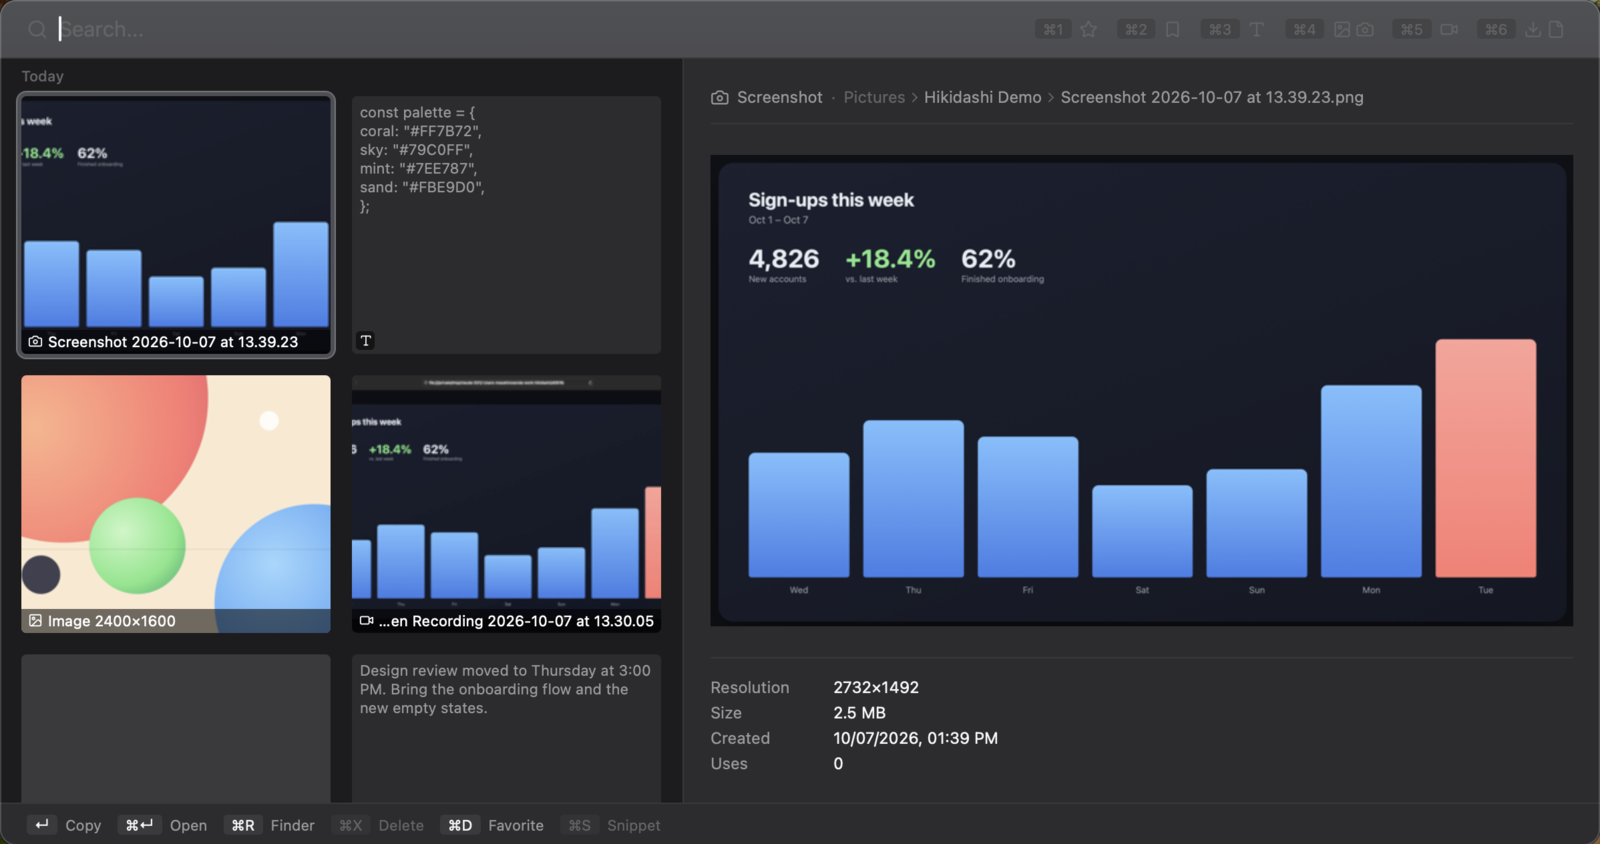Filter to recordings with the video camera icon

(1449, 30)
